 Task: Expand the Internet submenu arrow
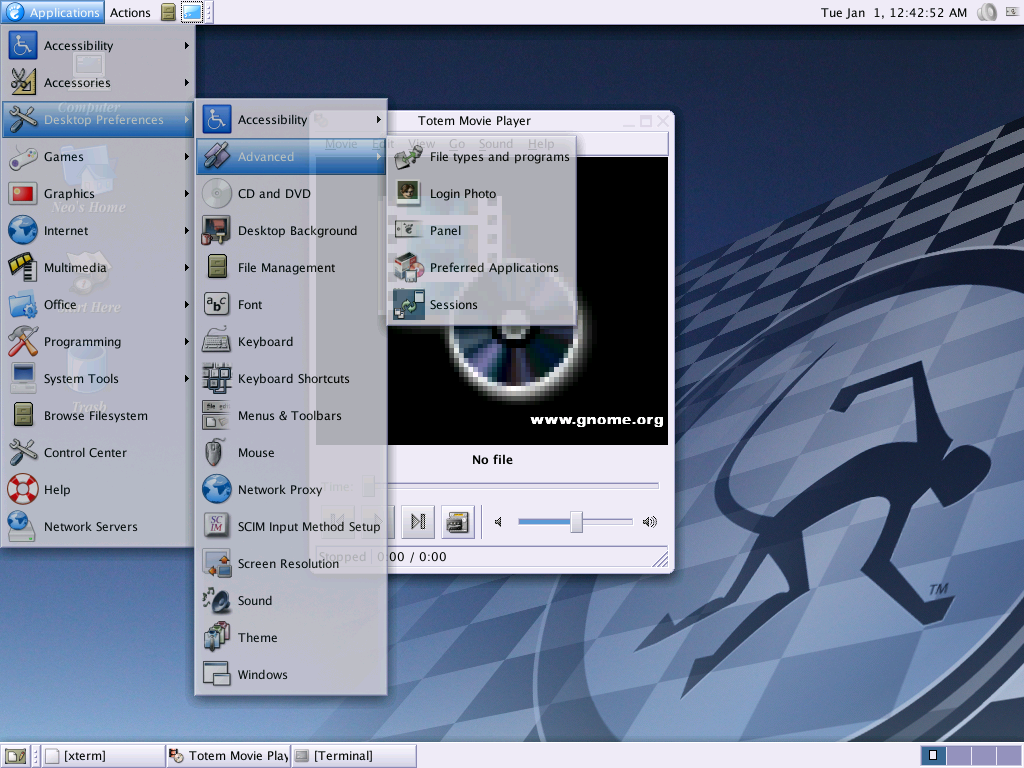pos(187,231)
